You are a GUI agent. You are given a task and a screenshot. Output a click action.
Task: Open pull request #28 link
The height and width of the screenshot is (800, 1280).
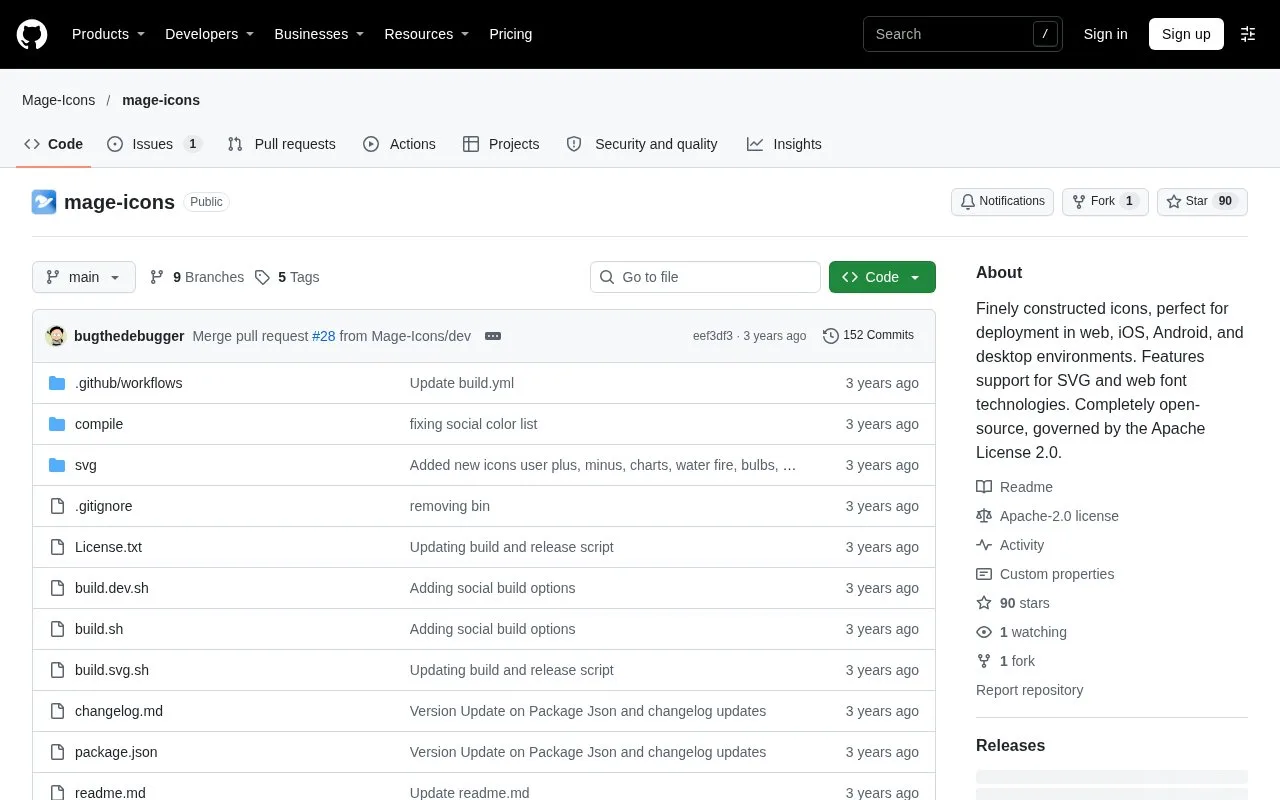324,336
